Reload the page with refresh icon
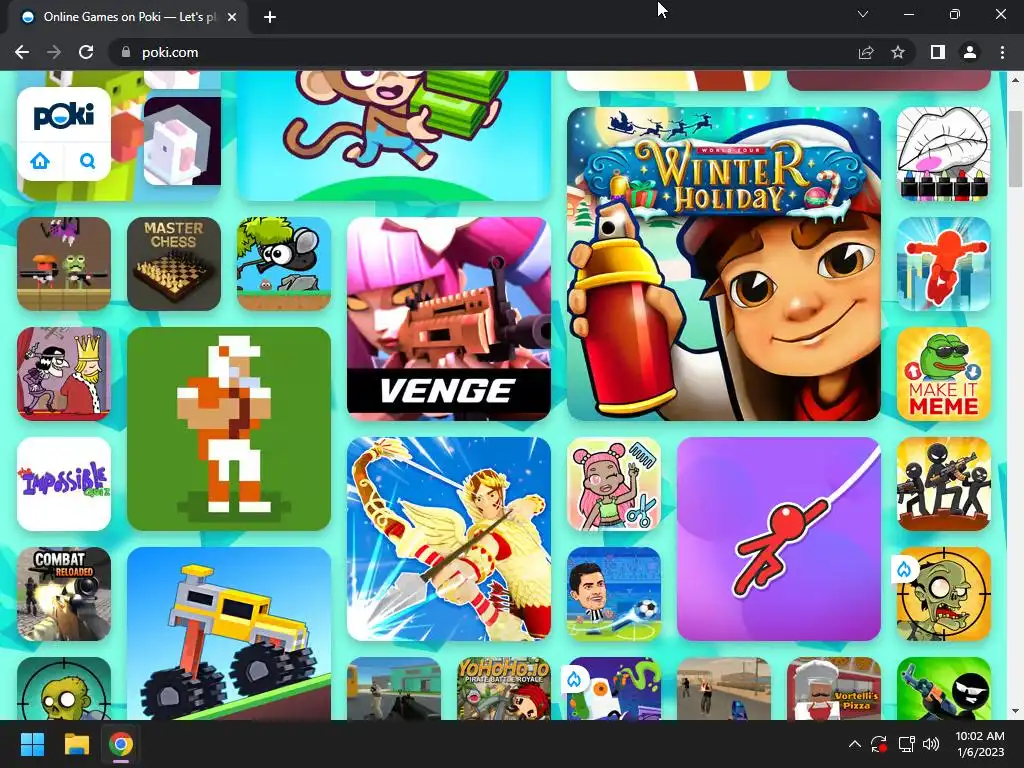 pos(86,52)
